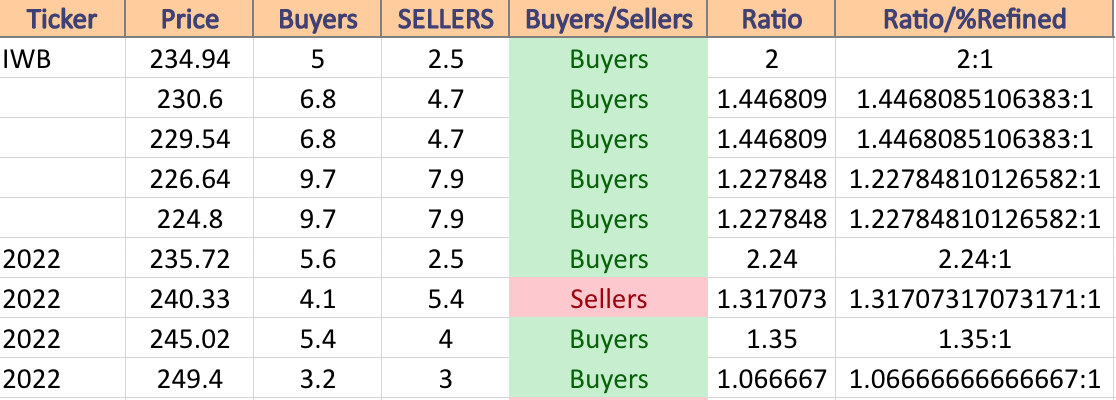Click the SELLERS header cell
Screen dimensions: 1116x400
(x=445, y=19)
